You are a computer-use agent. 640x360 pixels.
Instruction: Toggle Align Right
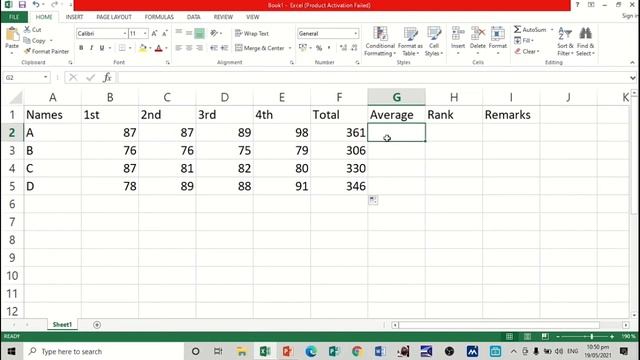199,48
